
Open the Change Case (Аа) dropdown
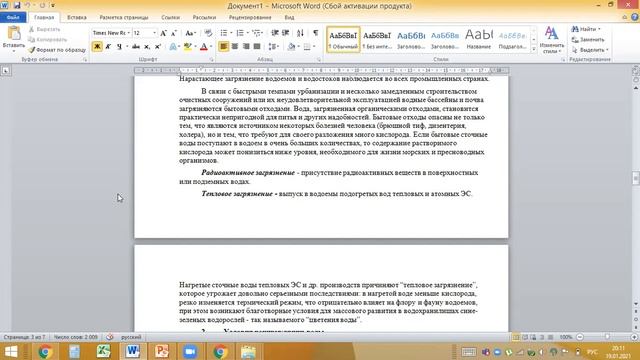coord(190,33)
